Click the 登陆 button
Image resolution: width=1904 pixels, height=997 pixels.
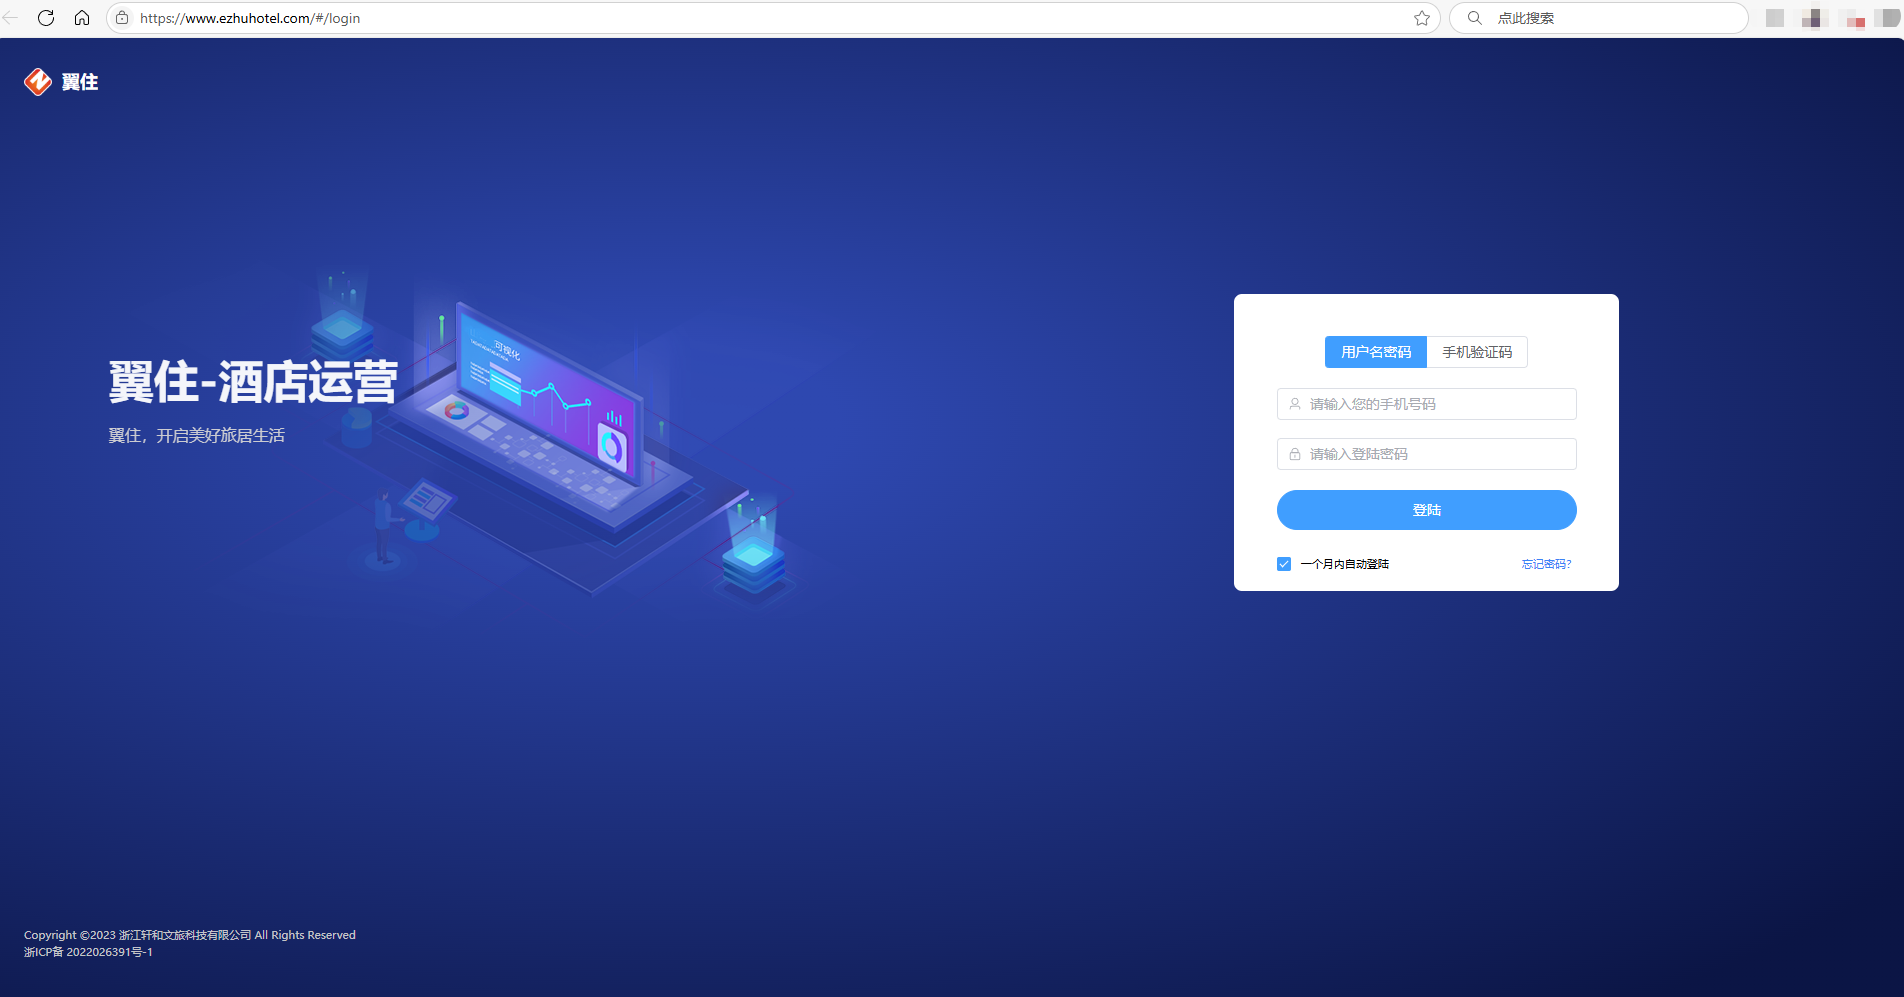(x=1427, y=510)
